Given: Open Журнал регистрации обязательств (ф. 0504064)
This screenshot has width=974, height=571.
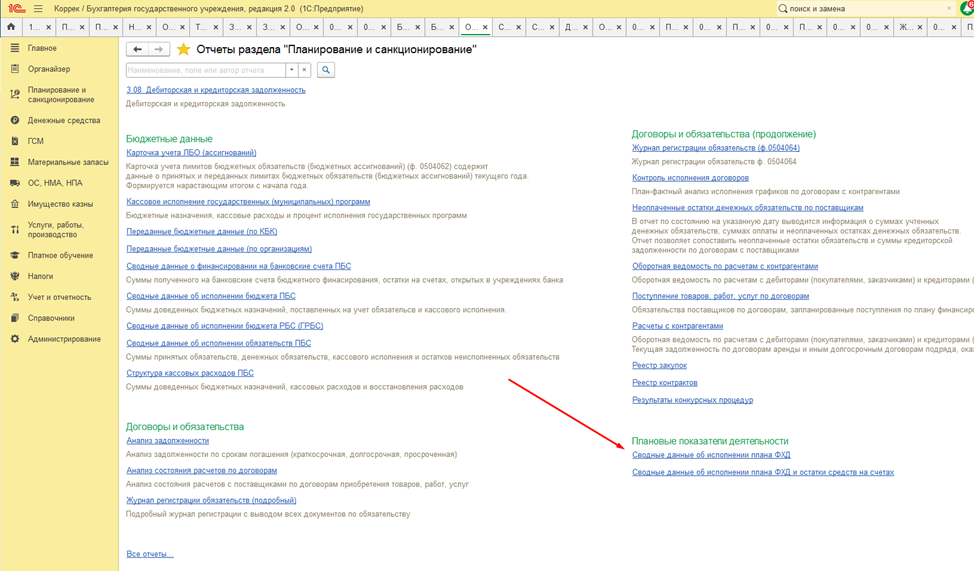Looking at the screenshot, I should coord(716,148).
